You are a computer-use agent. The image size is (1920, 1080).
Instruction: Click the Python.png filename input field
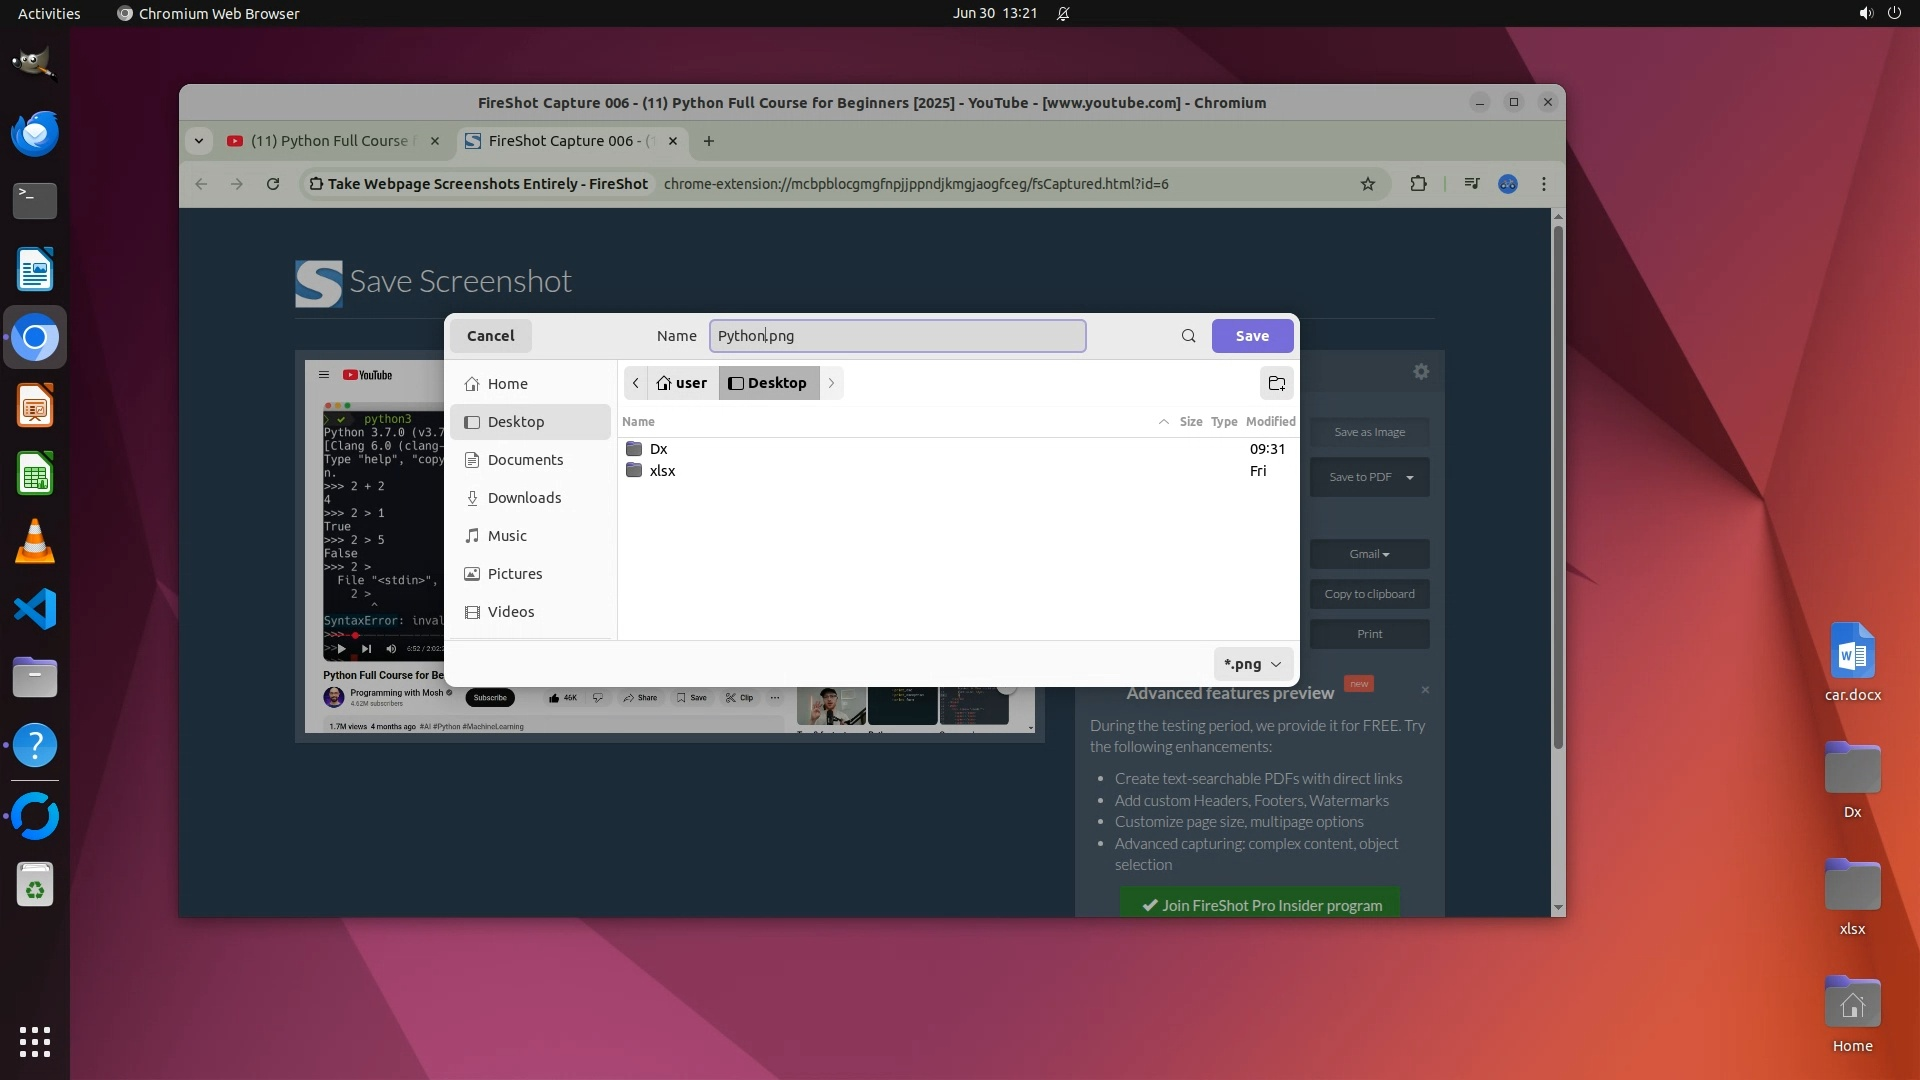coord(896,336)
